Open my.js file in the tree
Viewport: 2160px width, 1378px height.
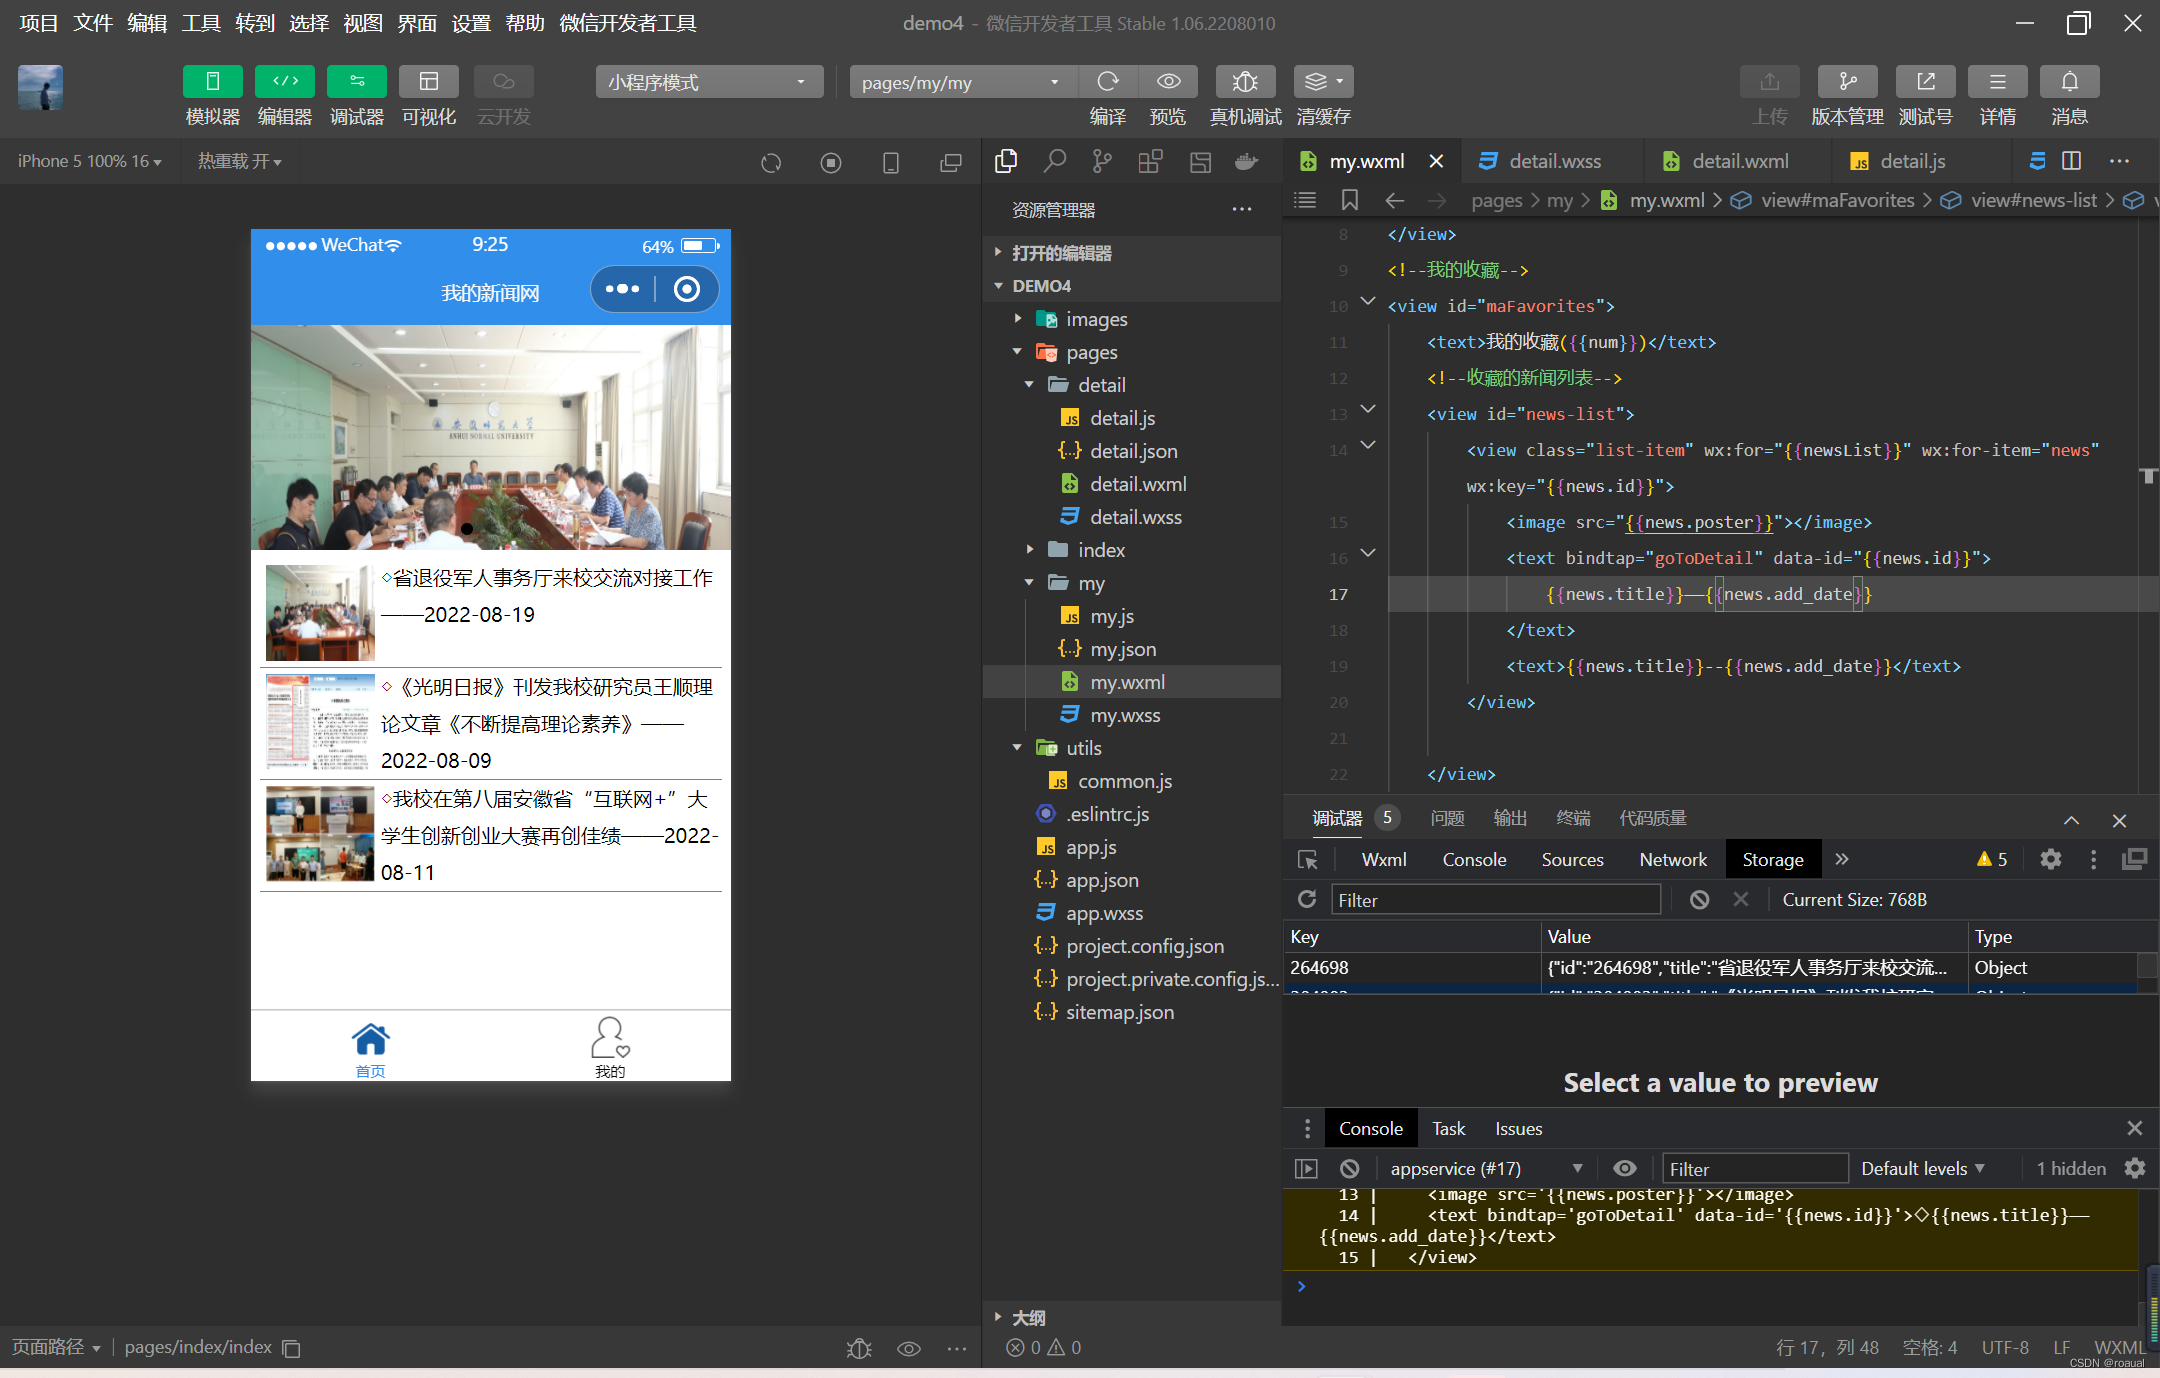point(1111,616)
